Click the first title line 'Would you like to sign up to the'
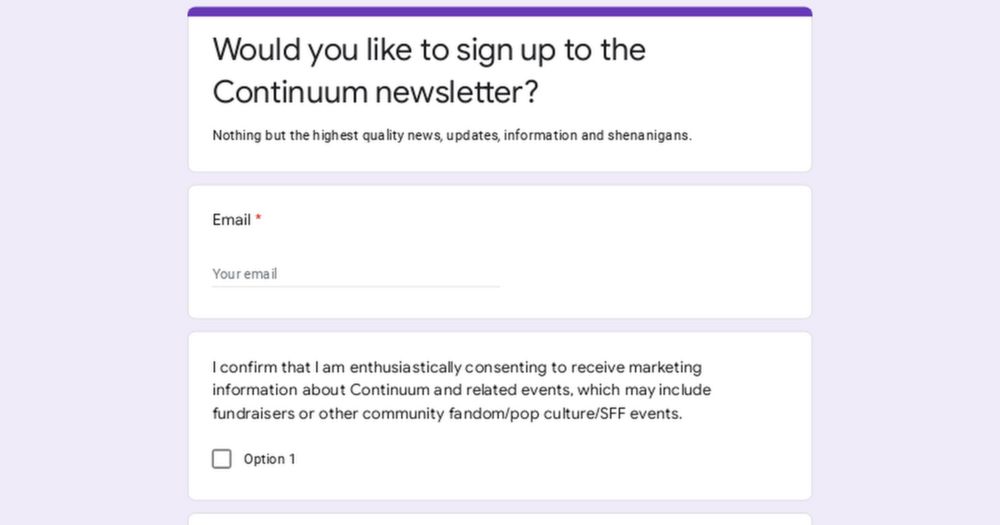Viewport: 1000px width, 525px height. tap(429, 49)
